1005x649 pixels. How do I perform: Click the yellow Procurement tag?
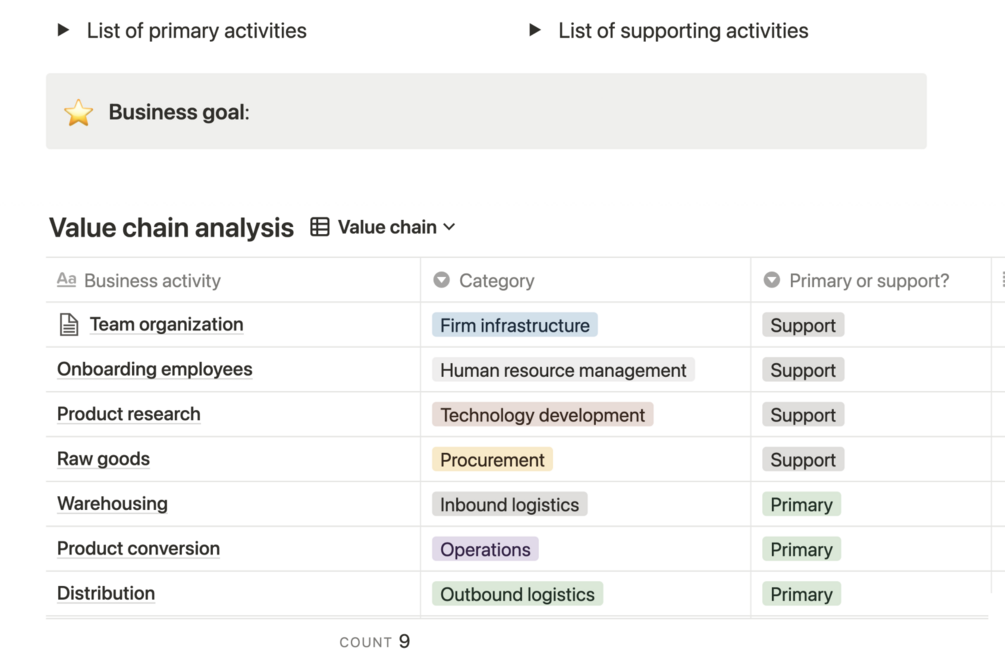pos(492,460)
